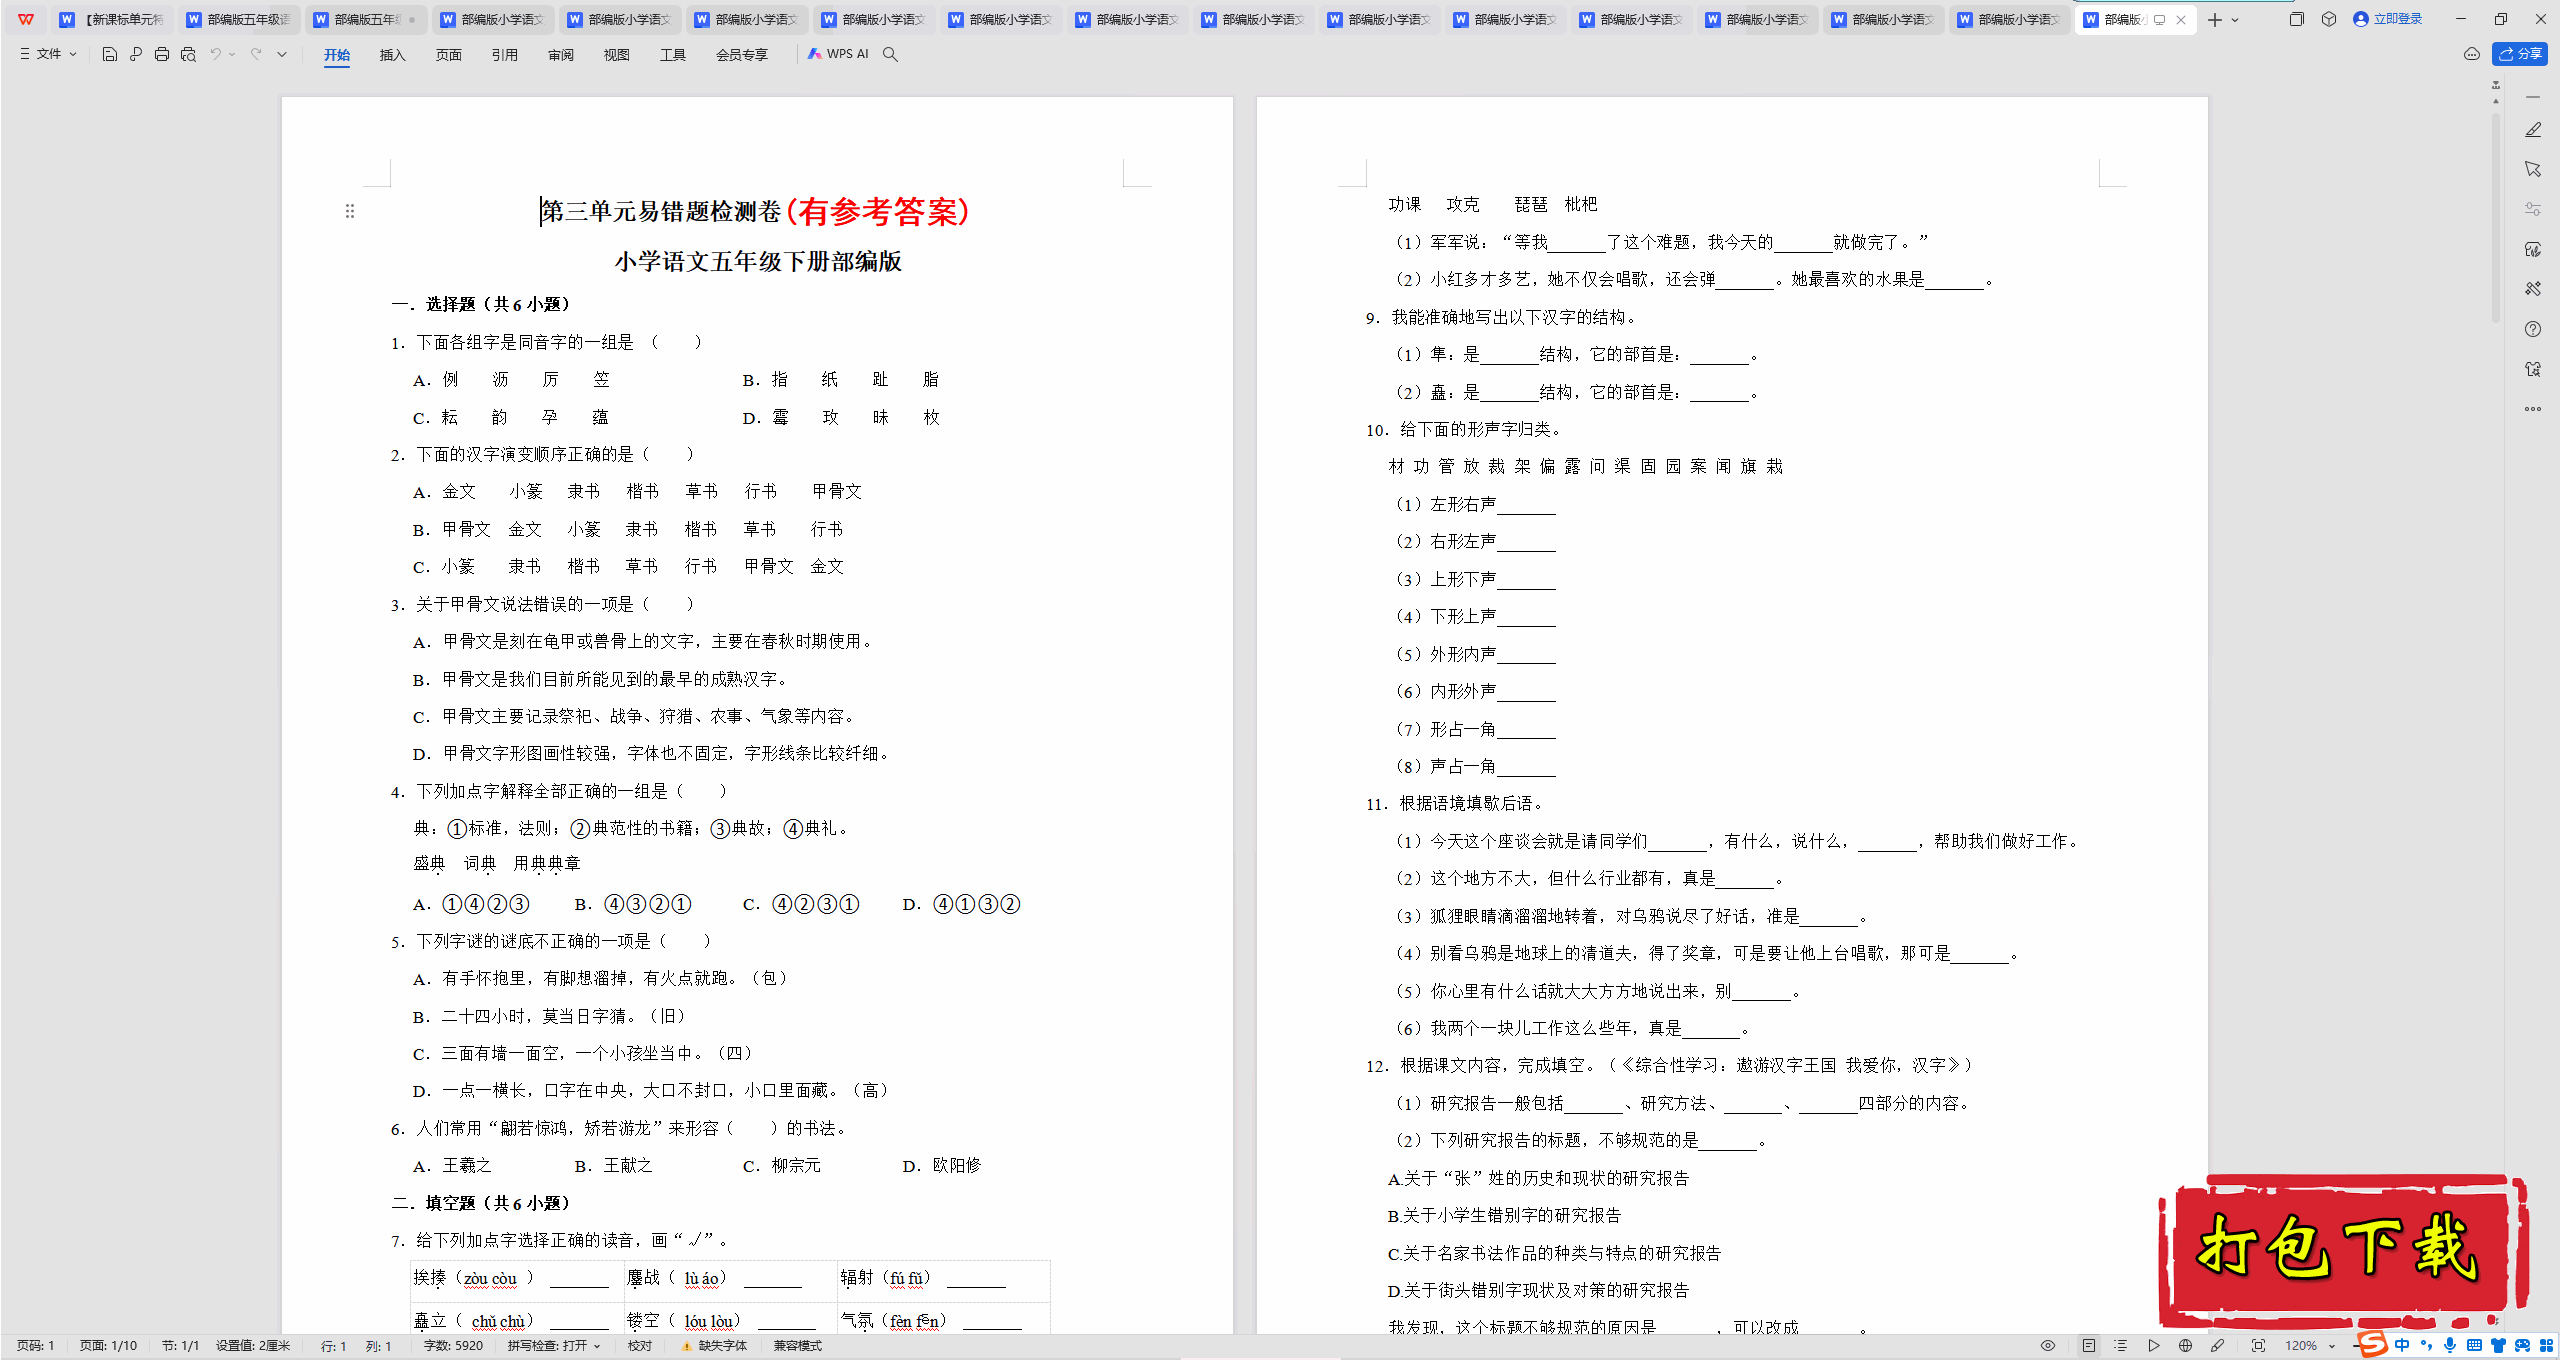Toggle eye protection mode in status bar

point(2048,1346)
